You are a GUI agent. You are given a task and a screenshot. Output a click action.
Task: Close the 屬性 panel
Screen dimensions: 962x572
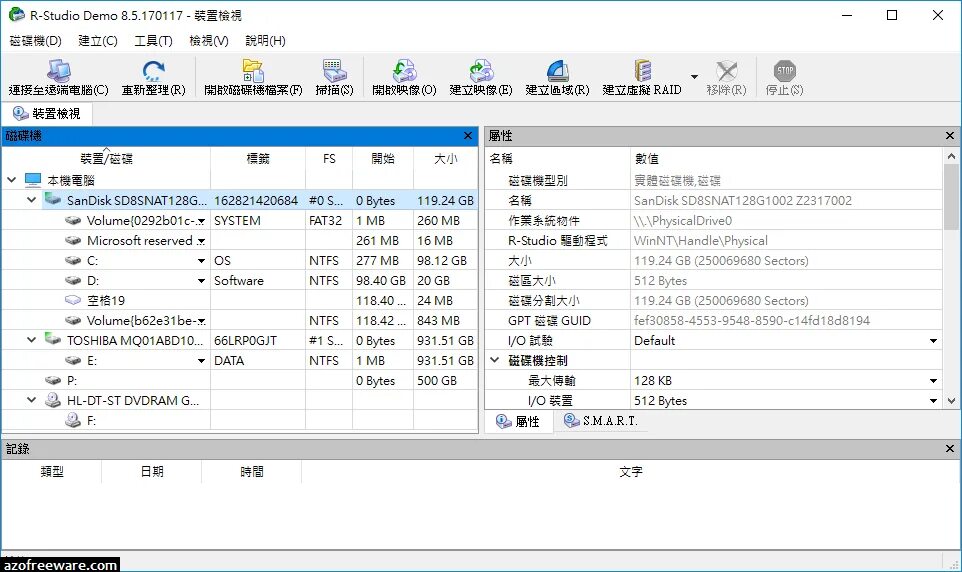click(x=950, y=136)
